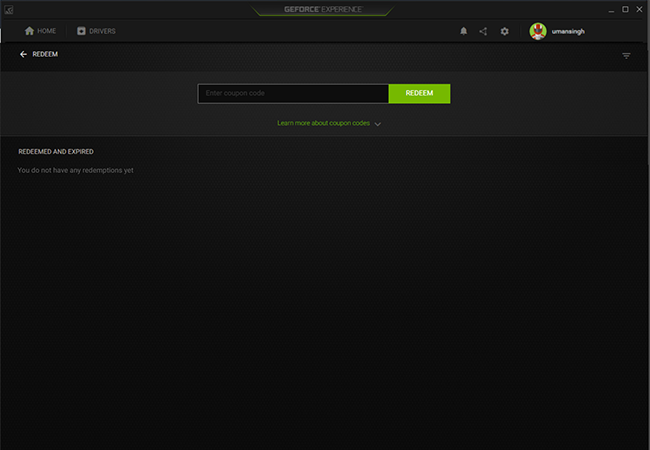Click the user profile avatar
Viewport: 650px width, 450px height.
[538, 31]
